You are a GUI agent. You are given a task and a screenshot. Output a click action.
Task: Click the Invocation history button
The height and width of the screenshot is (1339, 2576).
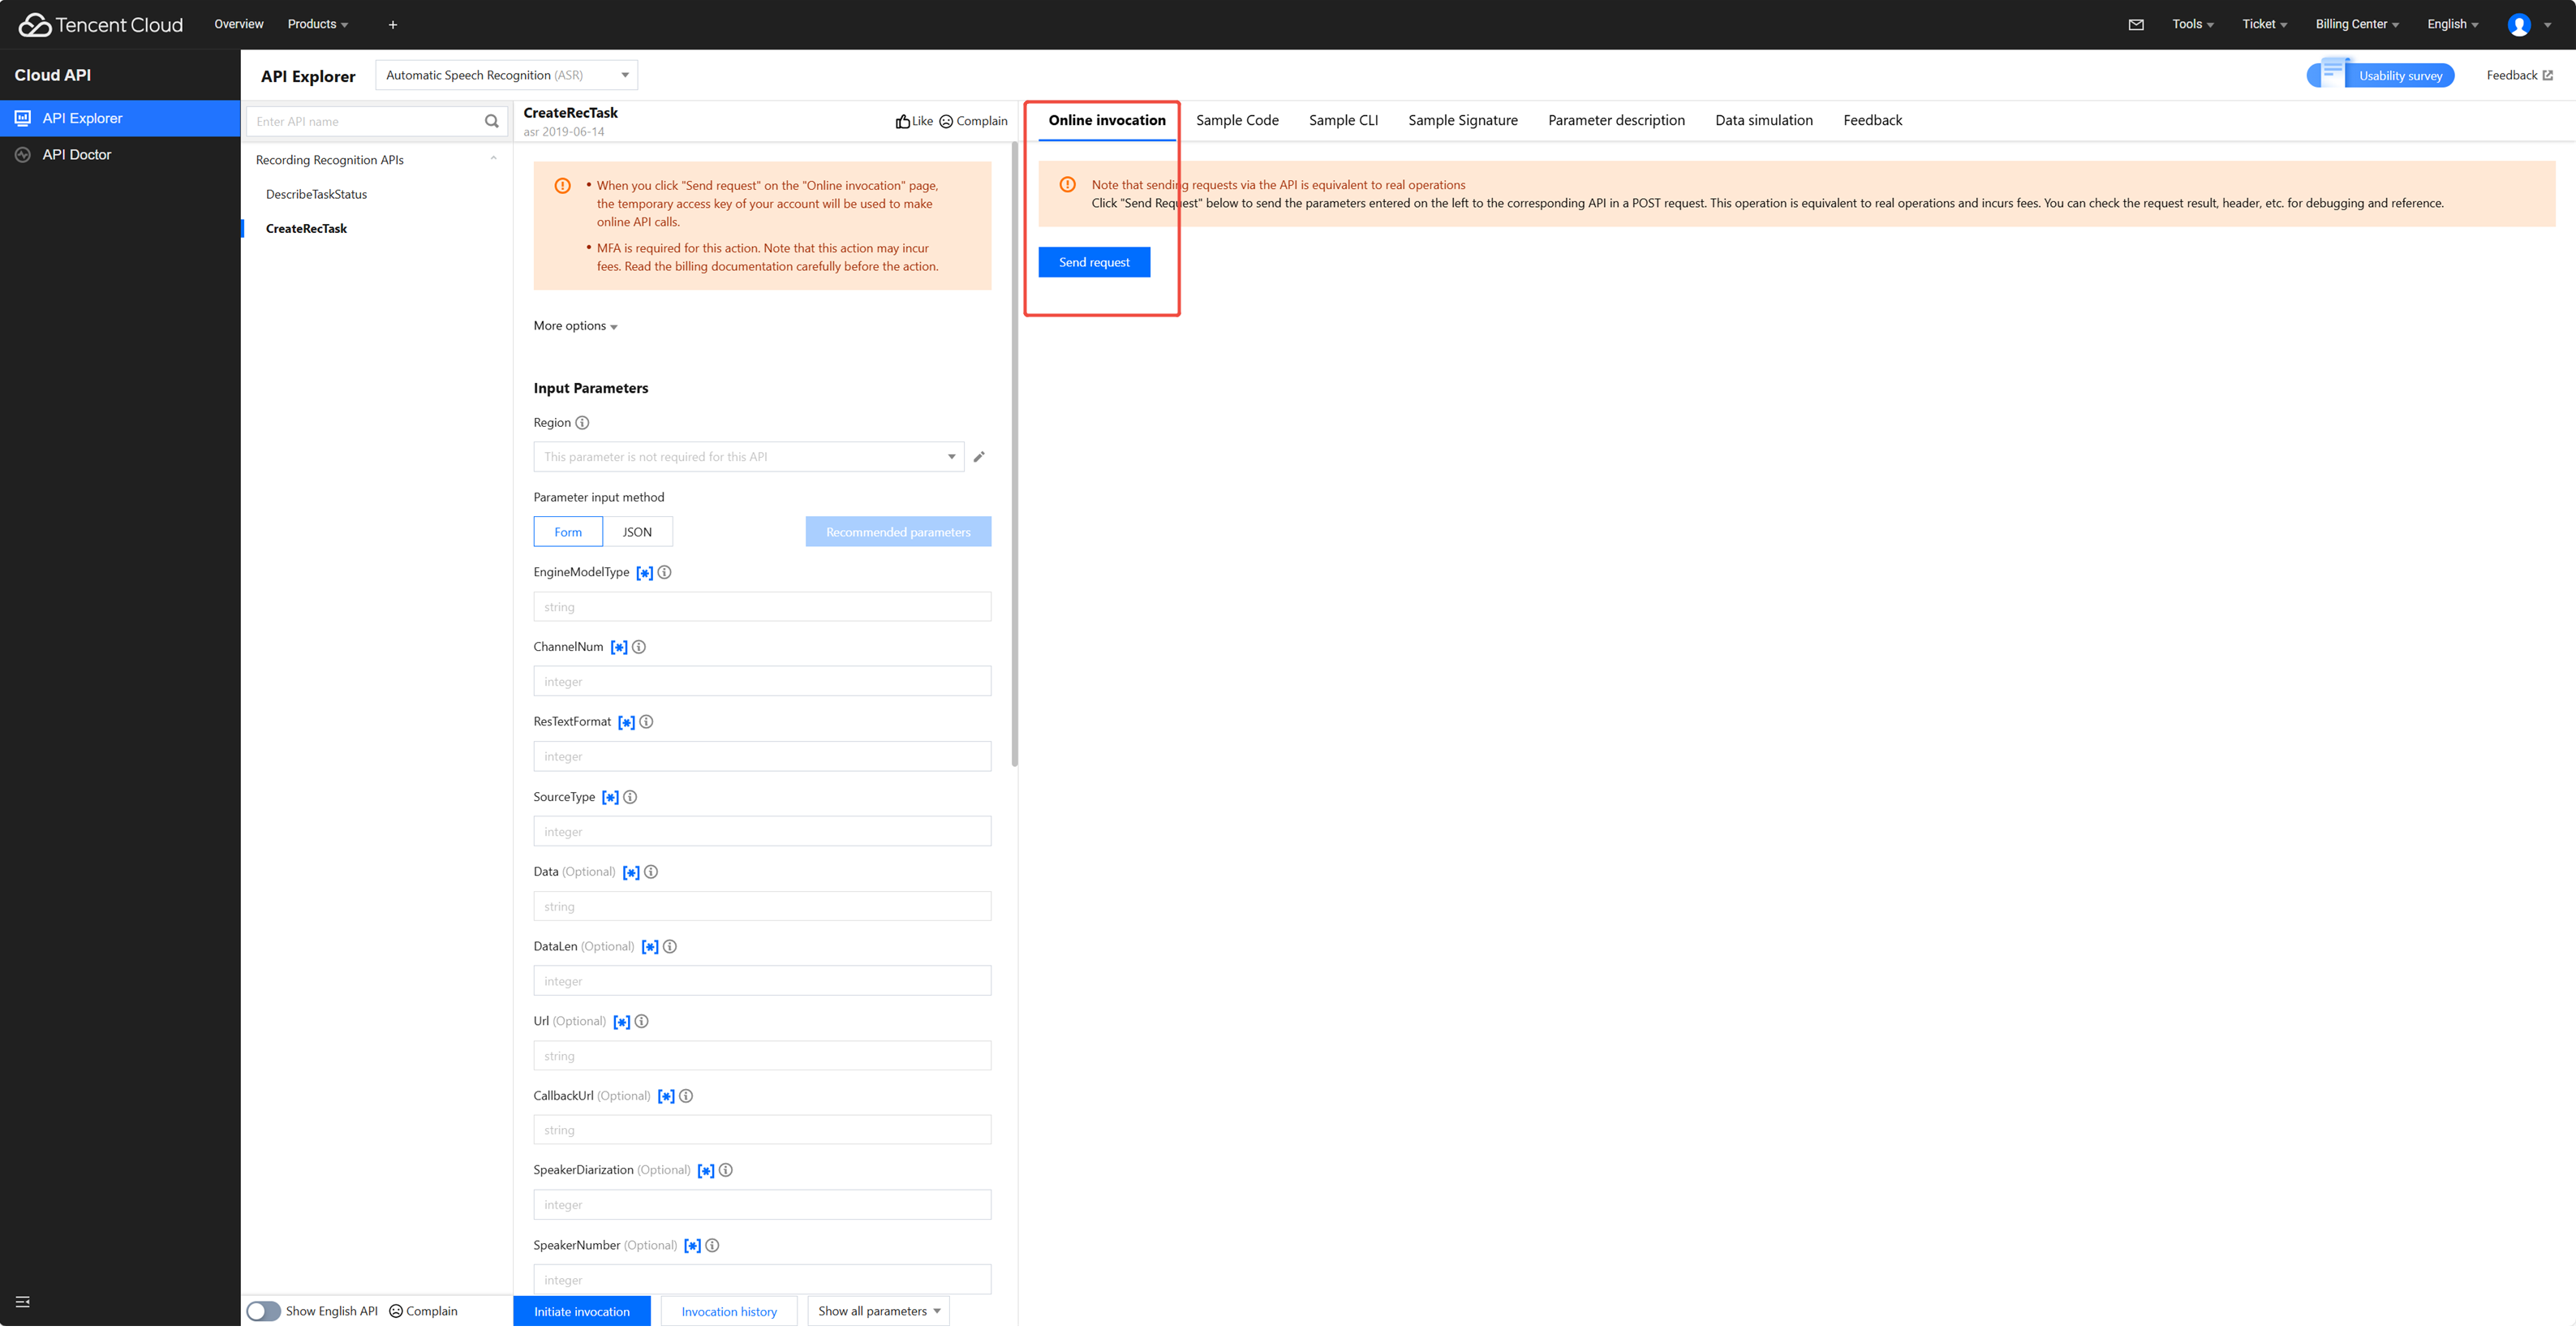pyautogui.click(x=729, y=1311)
